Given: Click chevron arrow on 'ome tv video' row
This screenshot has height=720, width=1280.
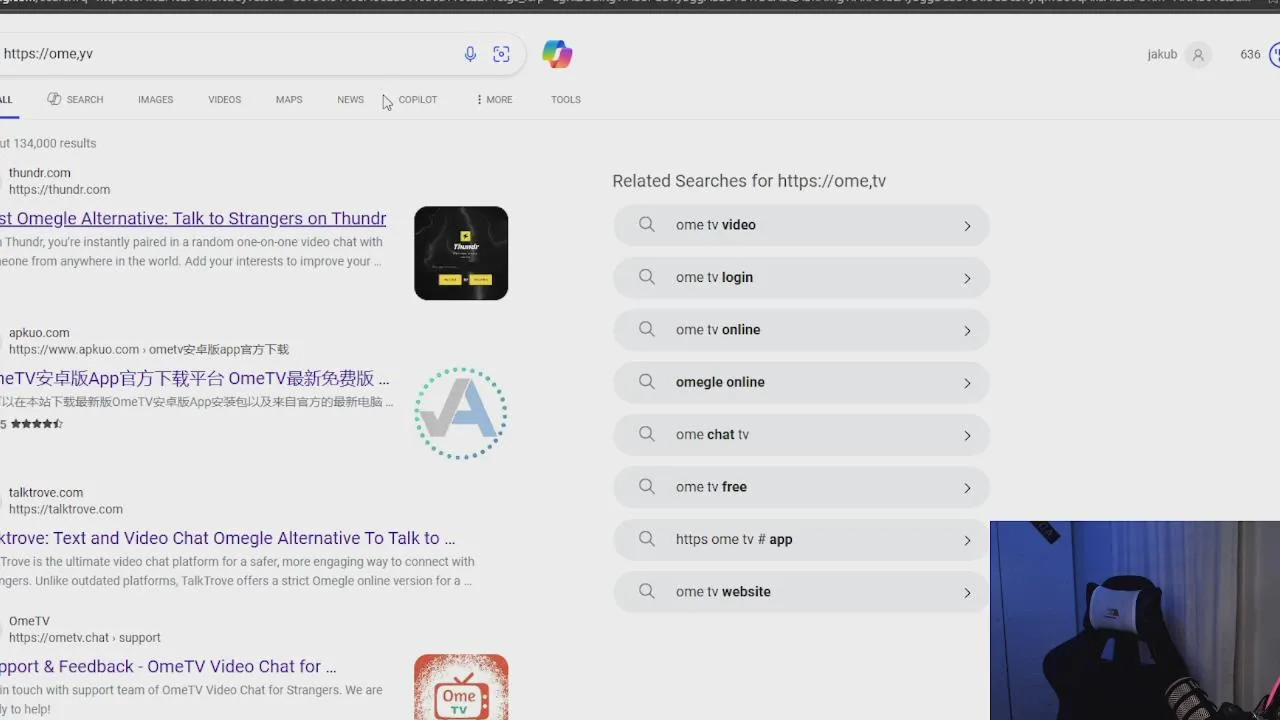Looking at the screenshot, I should (x=967, y=226).
